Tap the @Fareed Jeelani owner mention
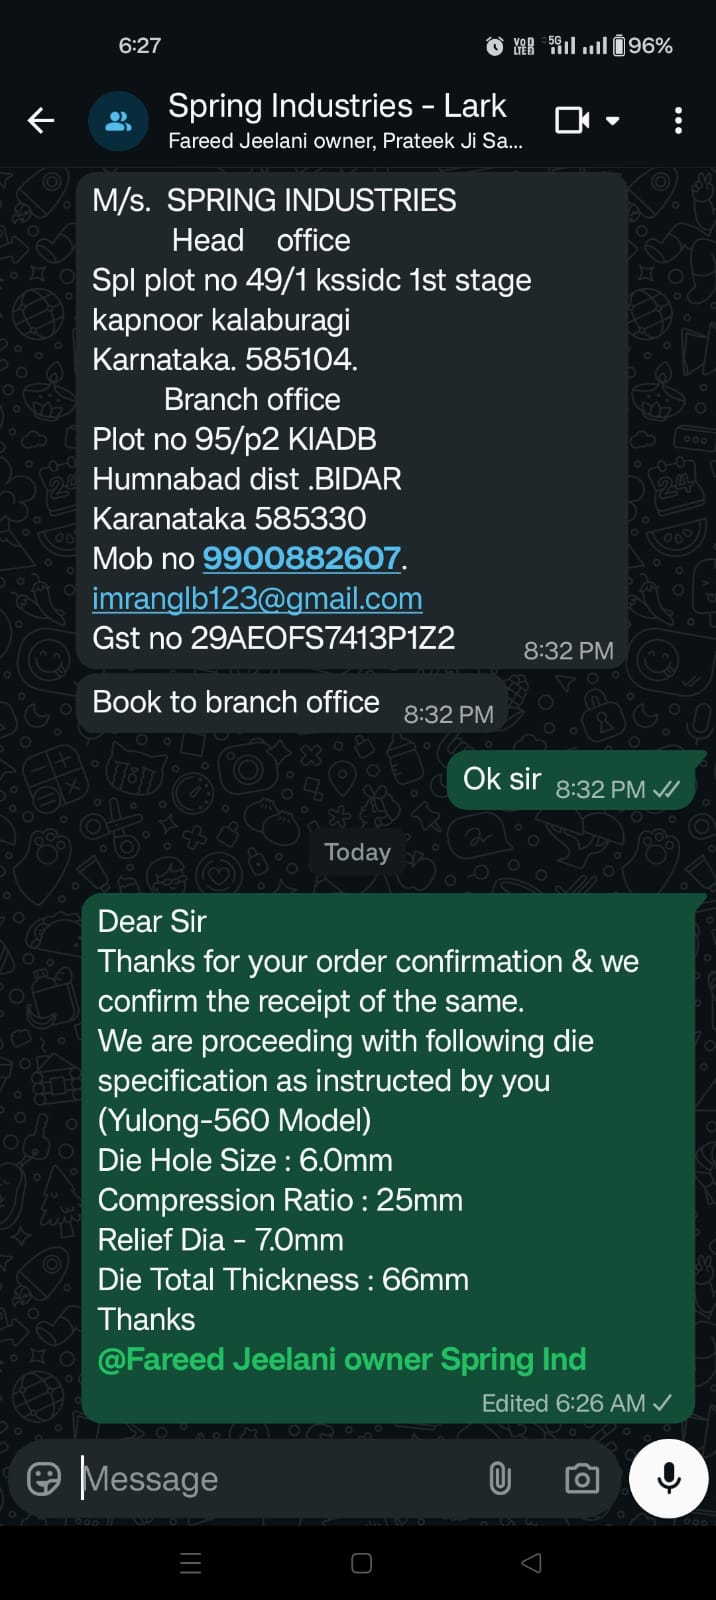Screen dimensions: 716x1600 click(341, 1359)
